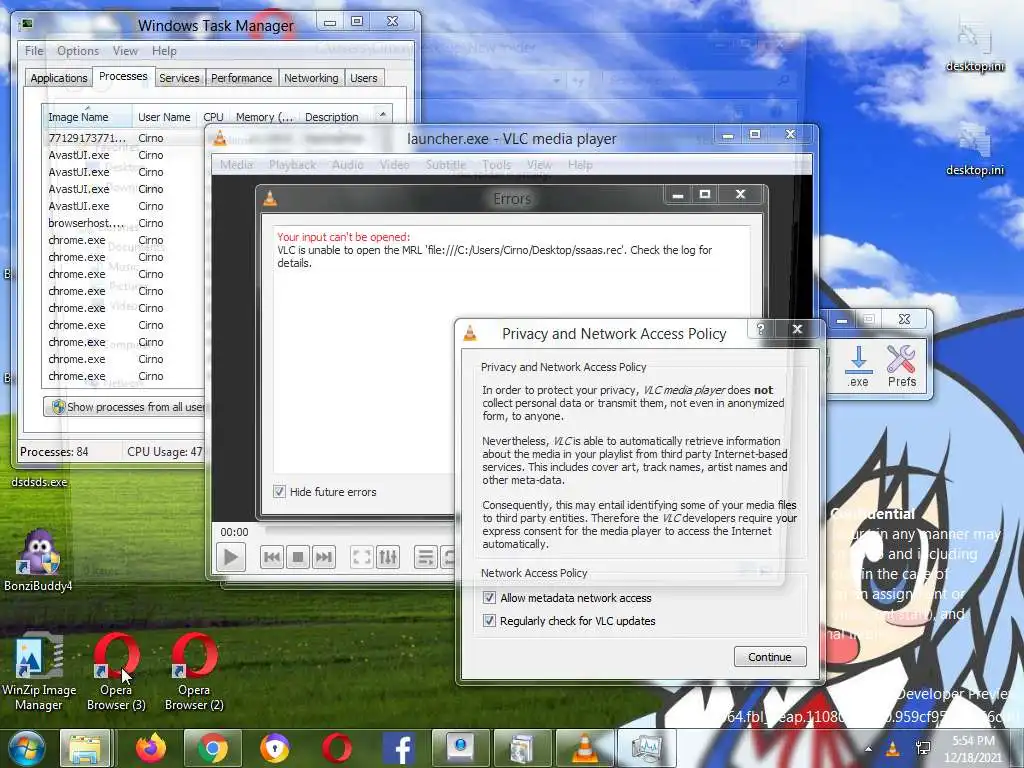Select the 77129173771... process row
The image size is (1024, 768).
[x=124, y=138]
